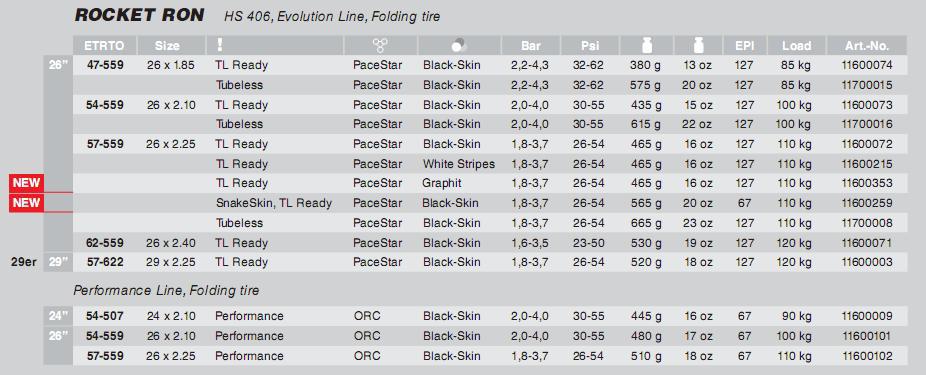
Task: Select the White Stripes color cell
Action: click(x=458, y=164)
